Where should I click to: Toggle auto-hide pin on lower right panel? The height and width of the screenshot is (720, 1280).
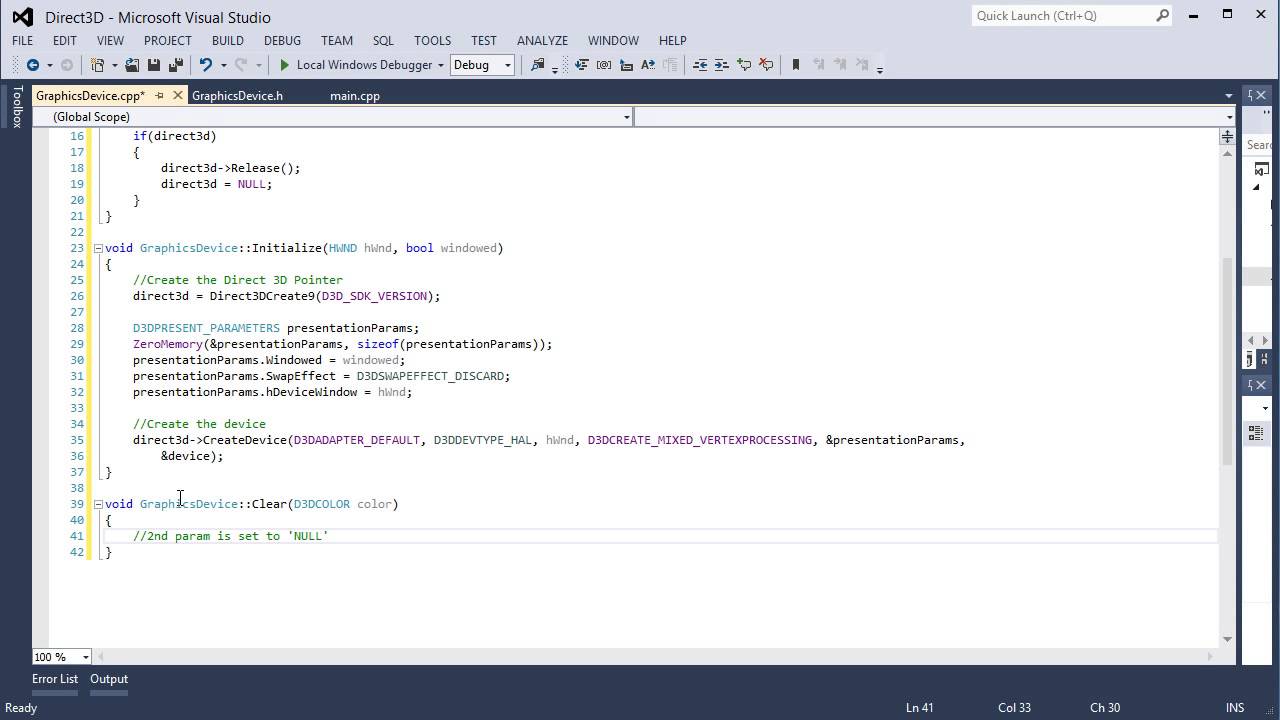pyautogui.click(x=1249, y=385)
